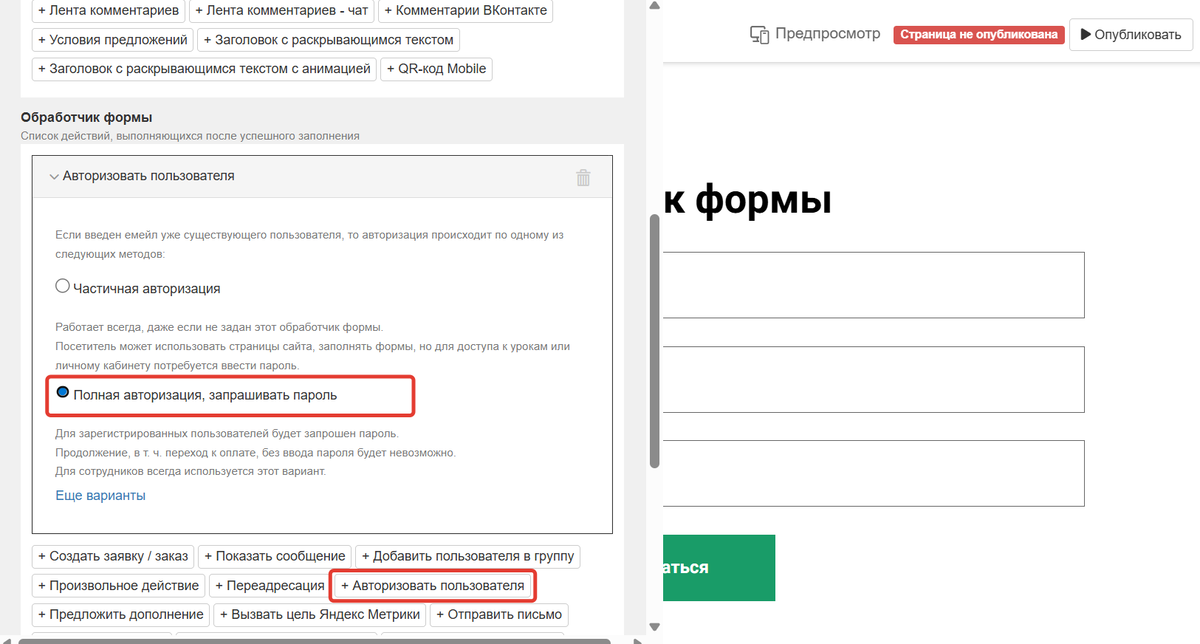Insert the QR-код Mobile block
This screenshot has height=644, width=1200.
tap(436, 69)
